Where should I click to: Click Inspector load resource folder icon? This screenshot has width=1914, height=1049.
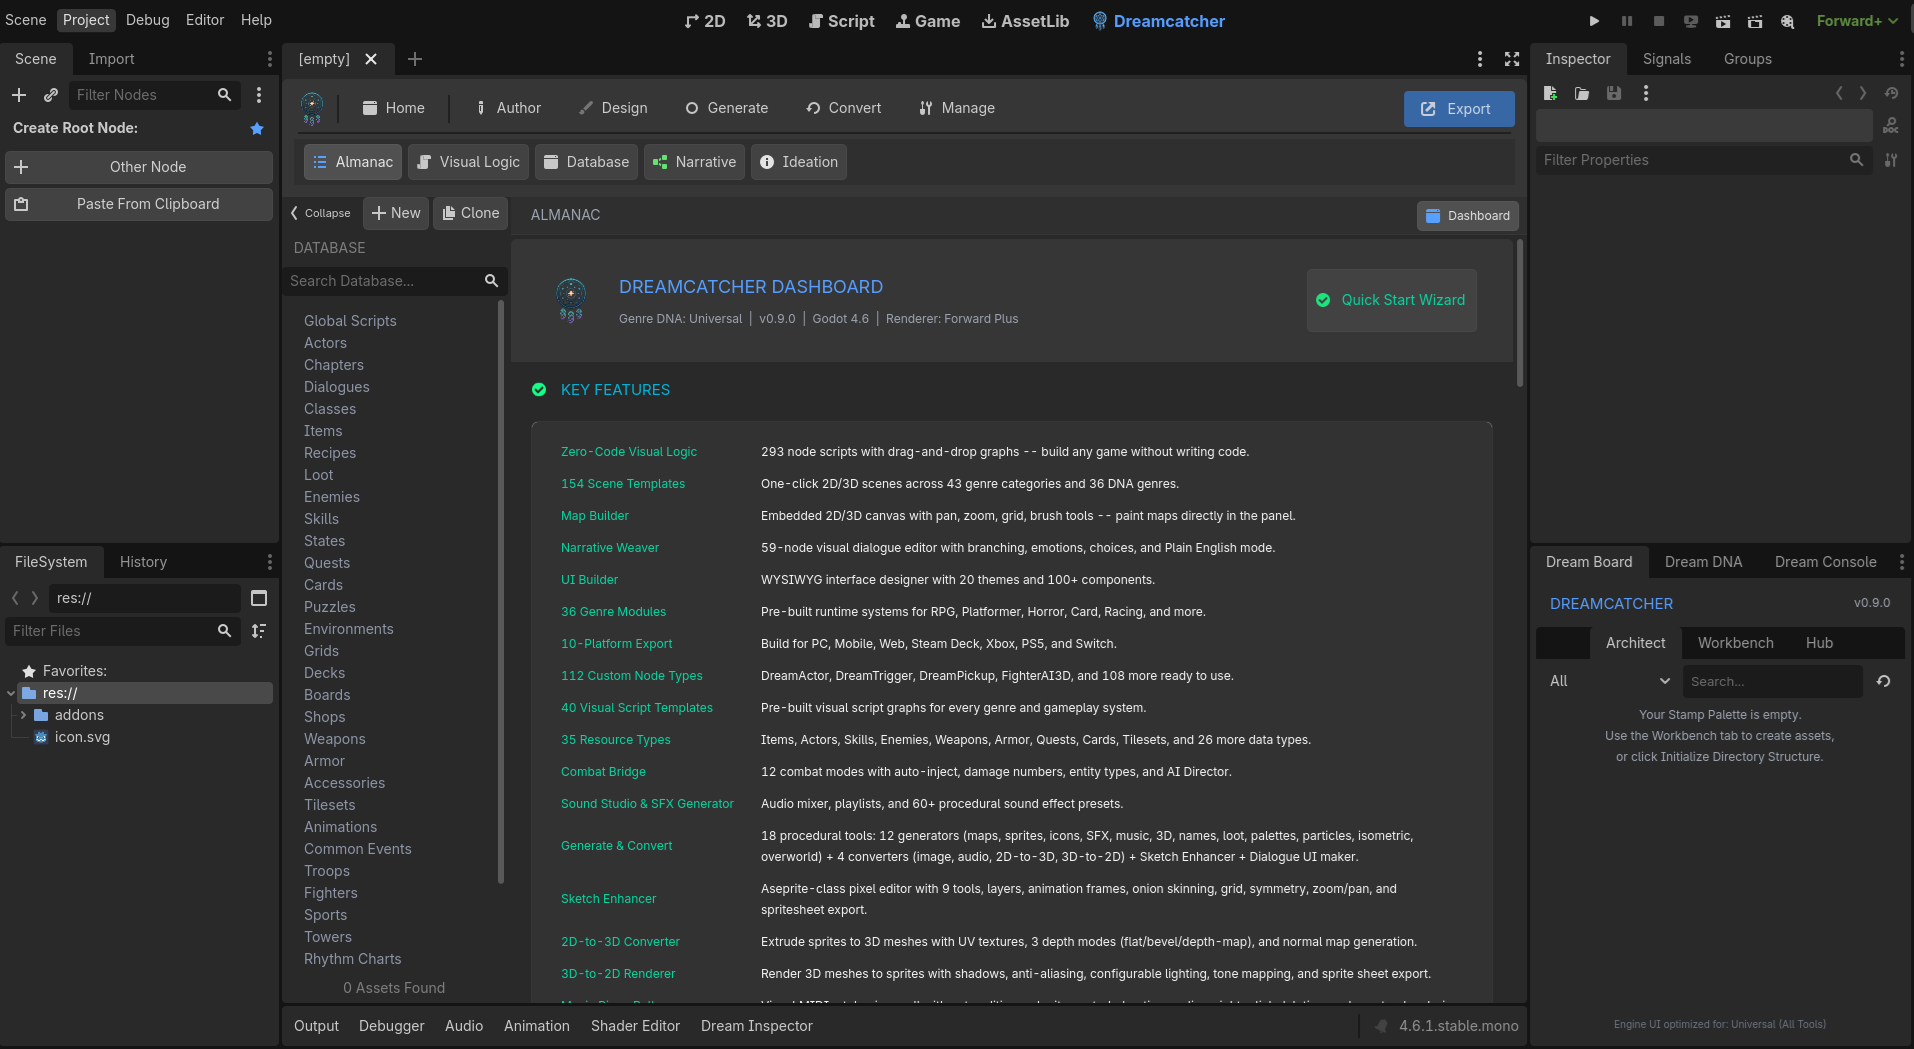(x=1582, y=93)
